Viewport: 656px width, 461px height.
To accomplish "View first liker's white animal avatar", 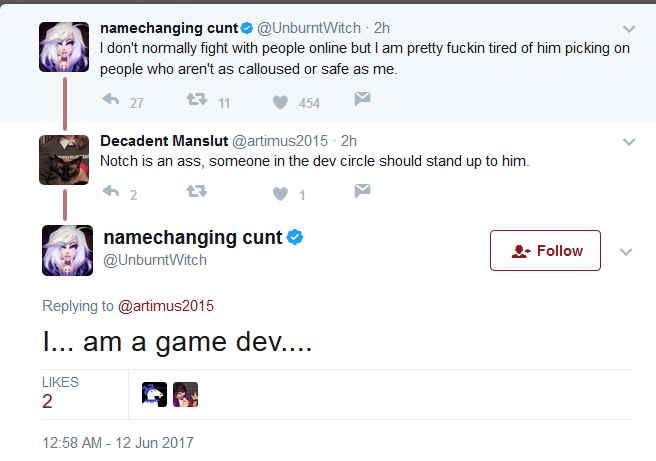I will coord(154,394).
